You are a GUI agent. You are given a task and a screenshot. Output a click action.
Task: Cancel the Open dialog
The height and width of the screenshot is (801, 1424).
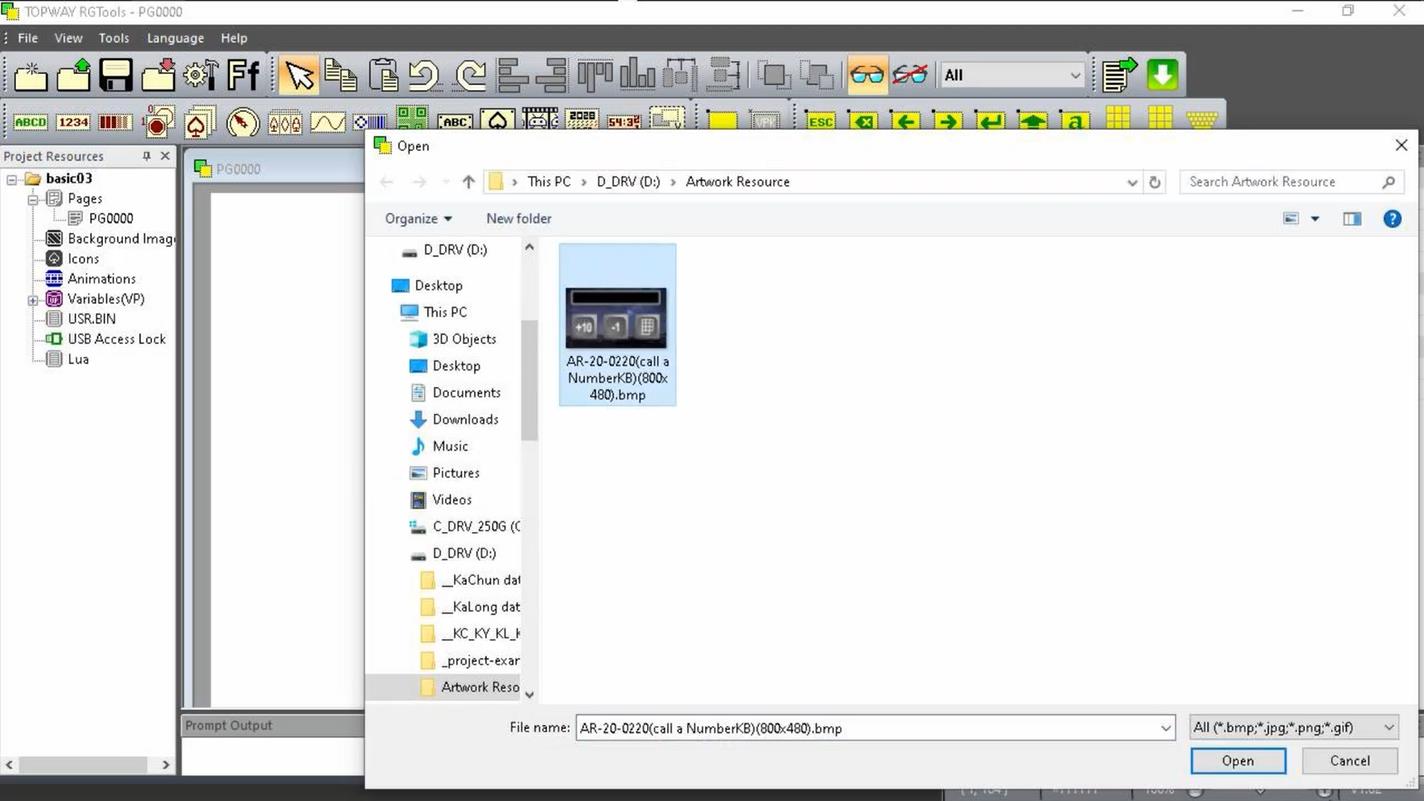1349,760
